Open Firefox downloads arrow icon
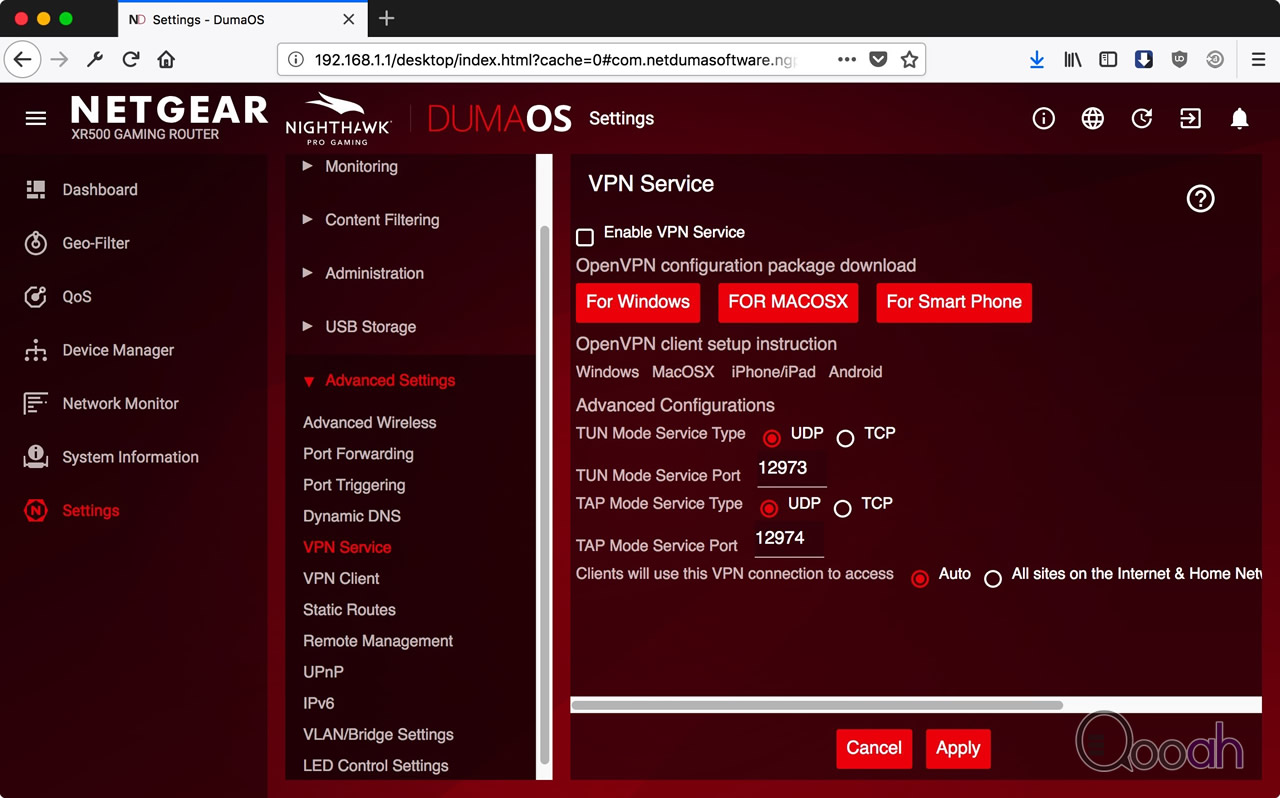Screen dimensions: 1280x798 [1037, 60]
